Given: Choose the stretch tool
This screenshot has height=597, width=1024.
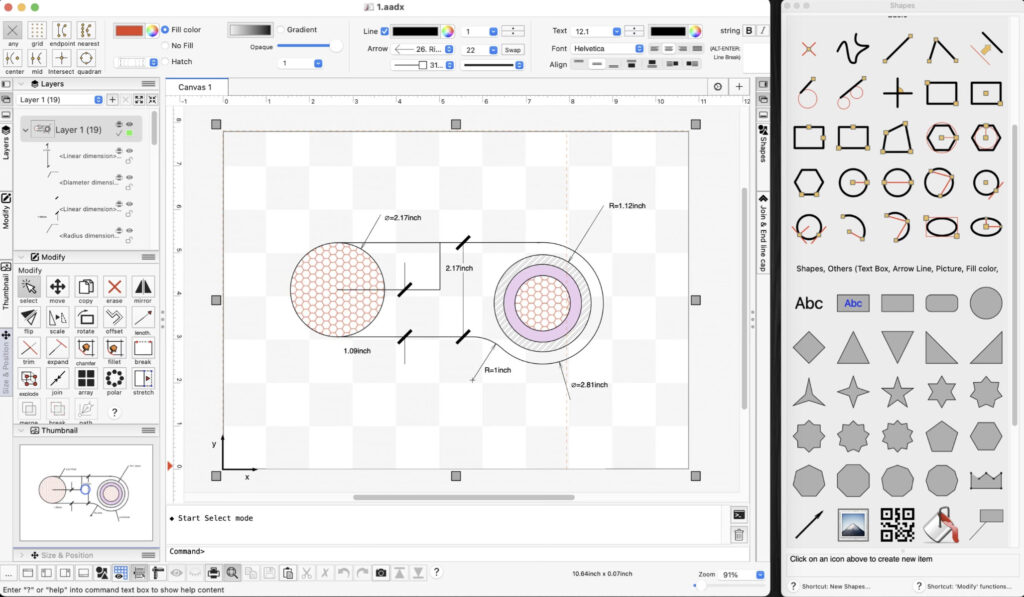Looking at the screenshot, I should [143, 379].
